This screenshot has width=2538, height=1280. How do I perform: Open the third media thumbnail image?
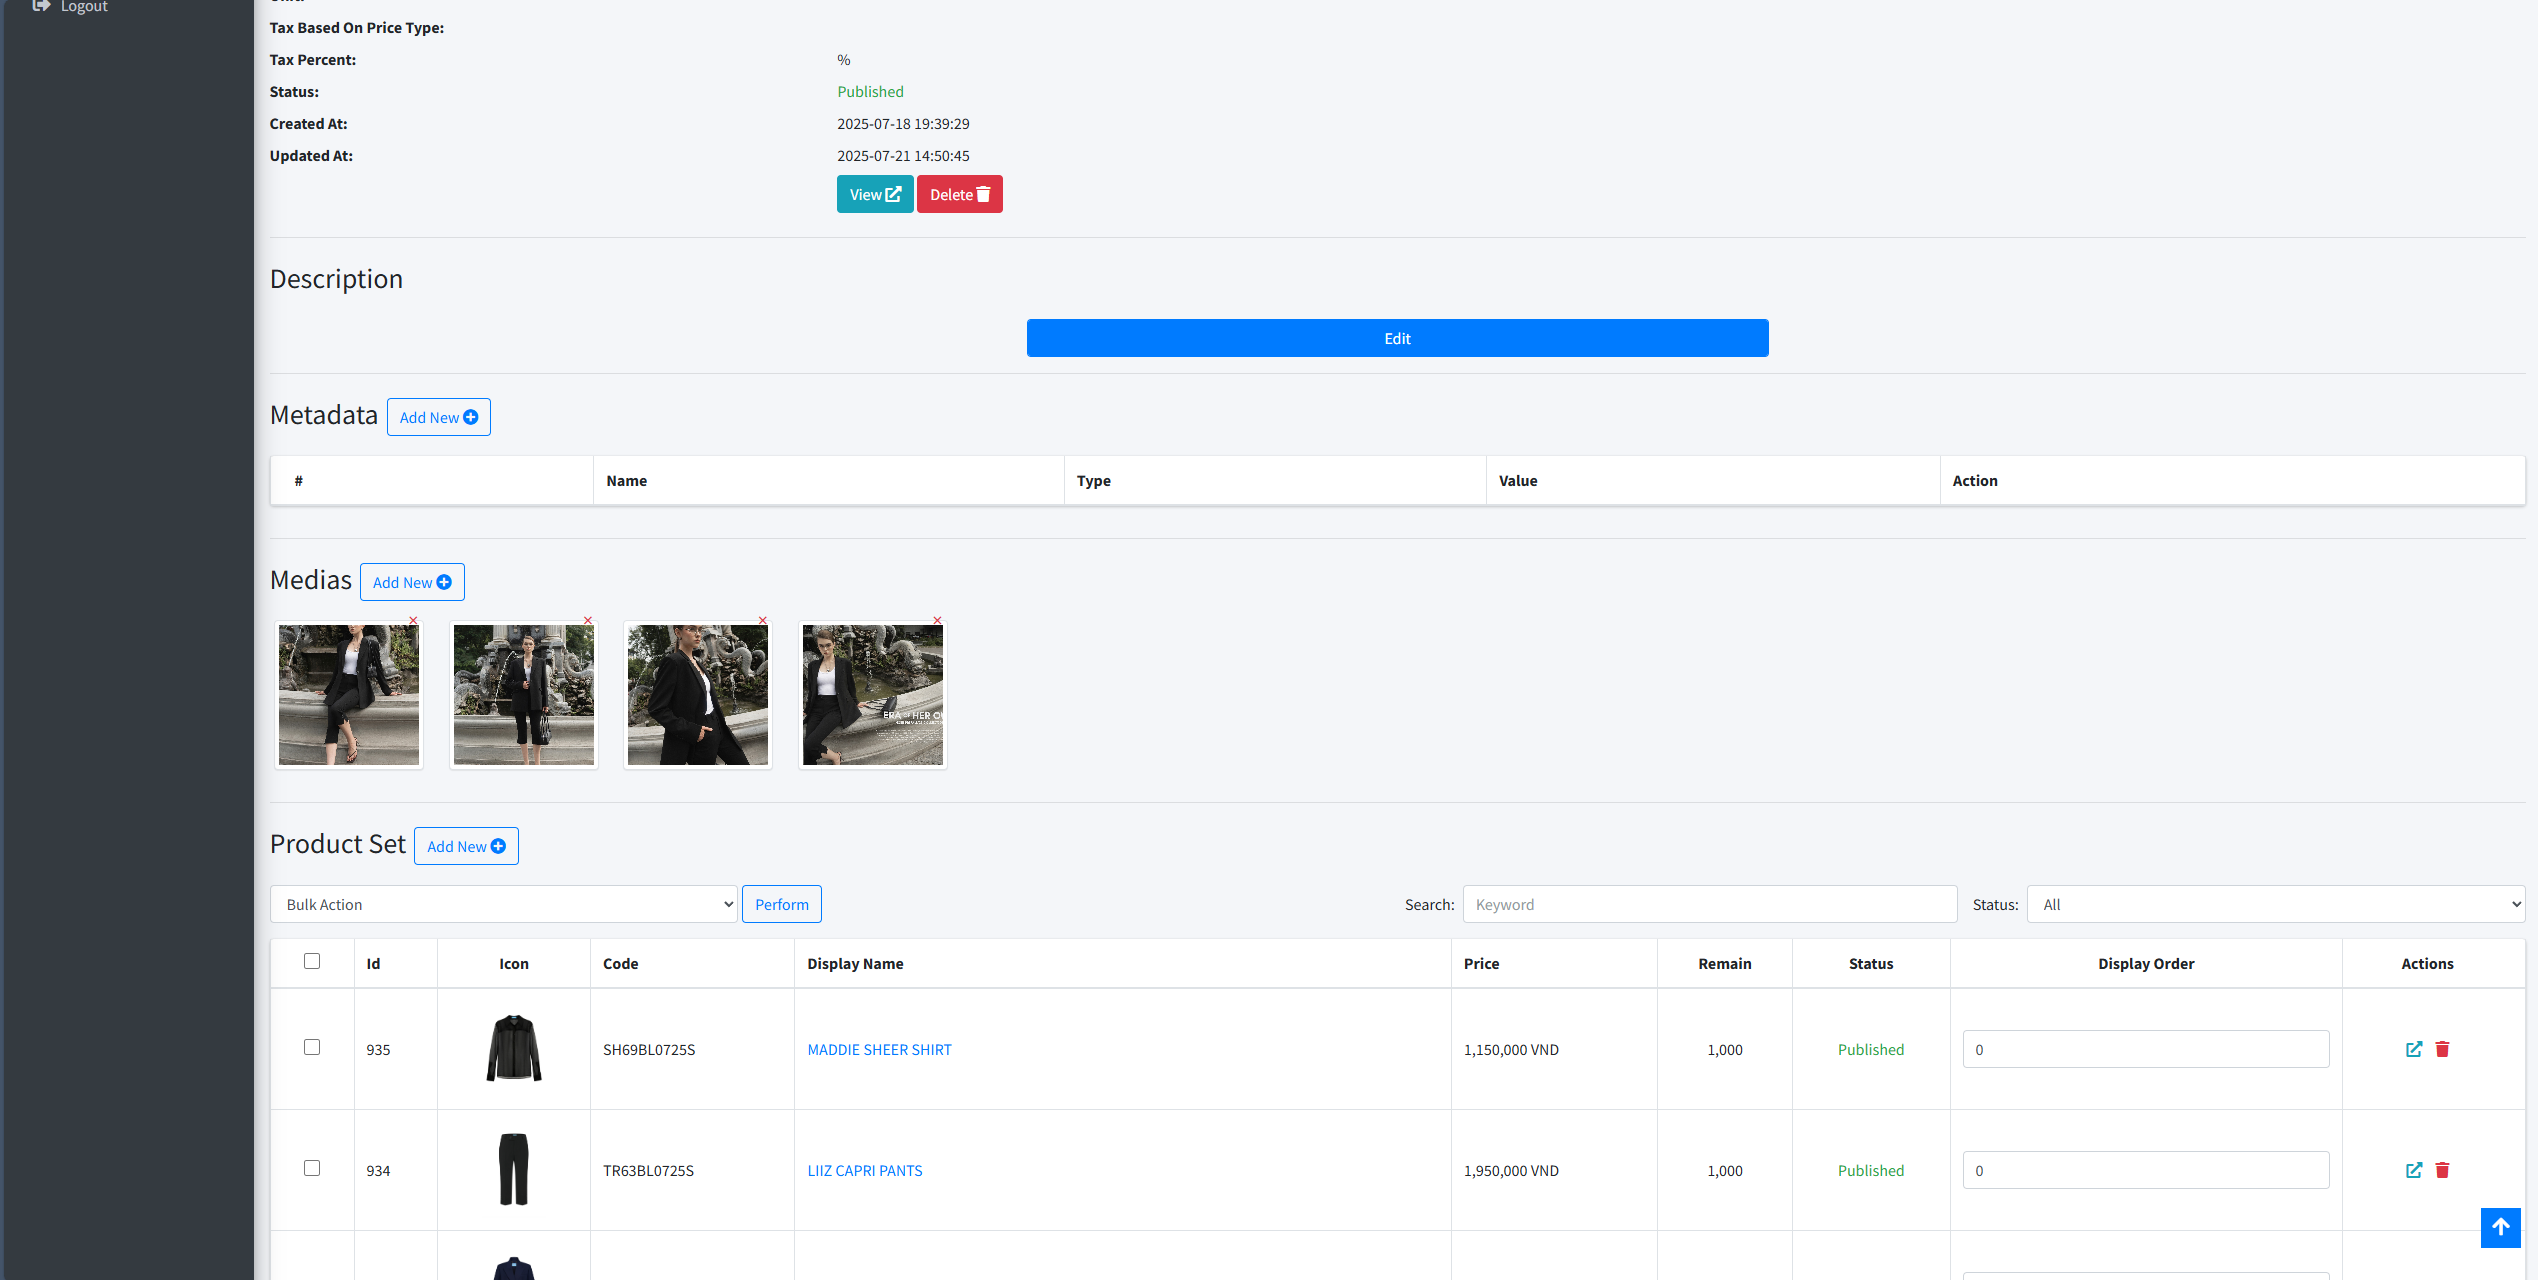click(x=698, y=695)
